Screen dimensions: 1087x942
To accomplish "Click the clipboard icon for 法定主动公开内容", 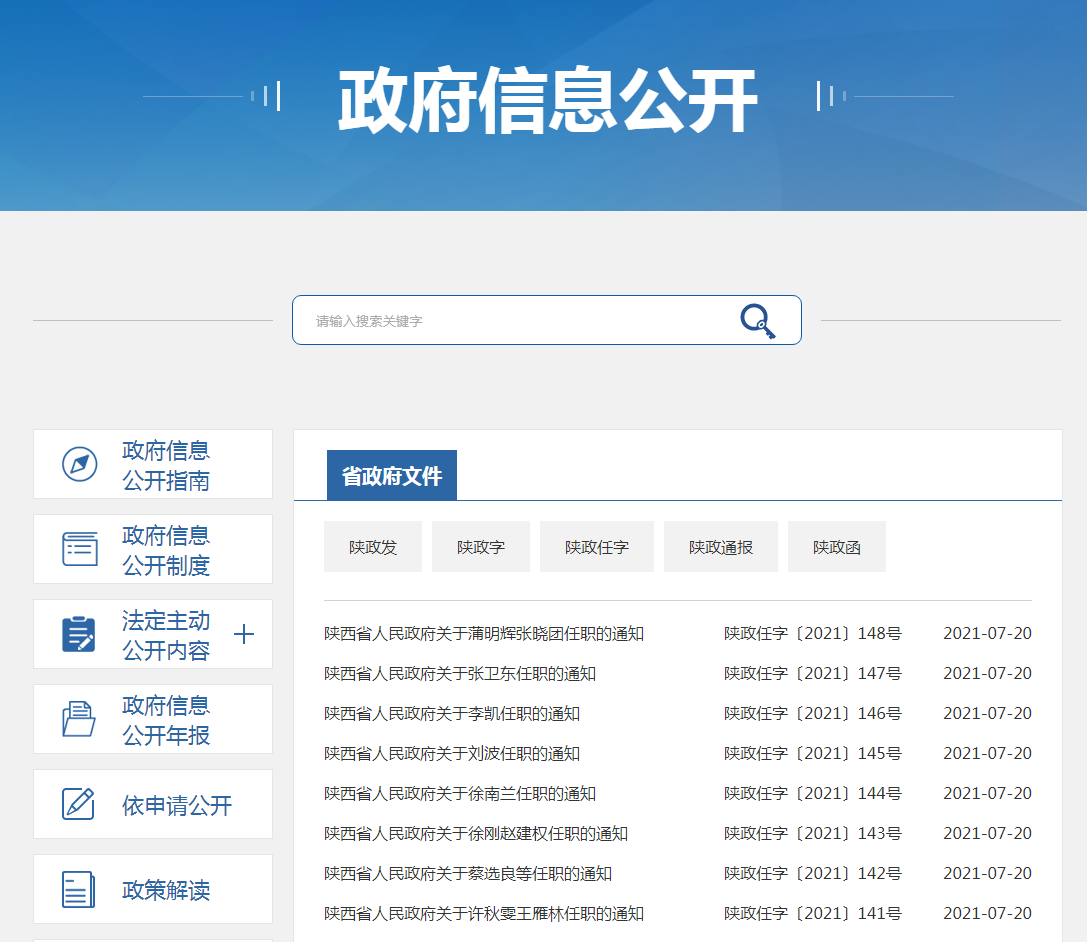I will coord(79,634).
